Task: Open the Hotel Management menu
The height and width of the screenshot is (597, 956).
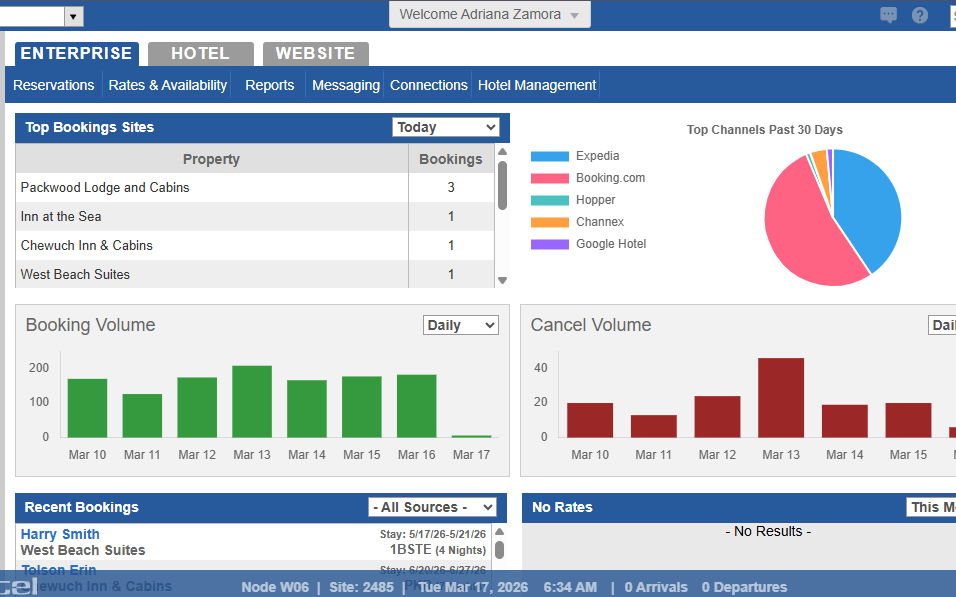Action: pyautogui.click(x=537, y=85)
